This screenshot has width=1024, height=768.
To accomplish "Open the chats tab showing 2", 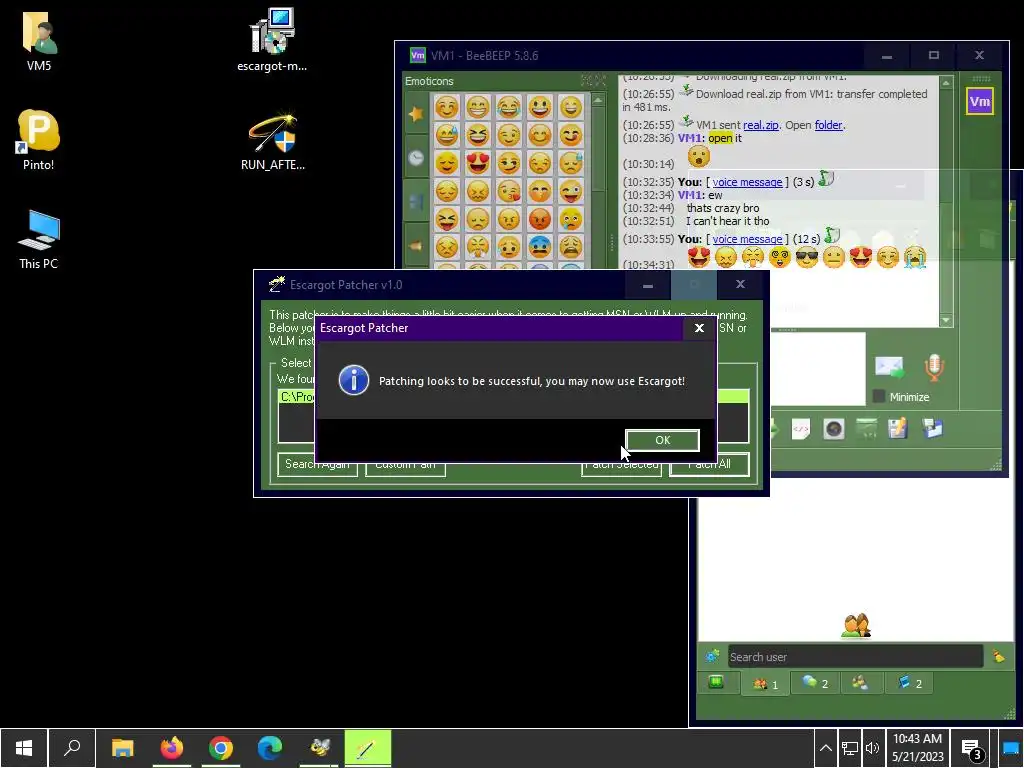I will point(815,683).
